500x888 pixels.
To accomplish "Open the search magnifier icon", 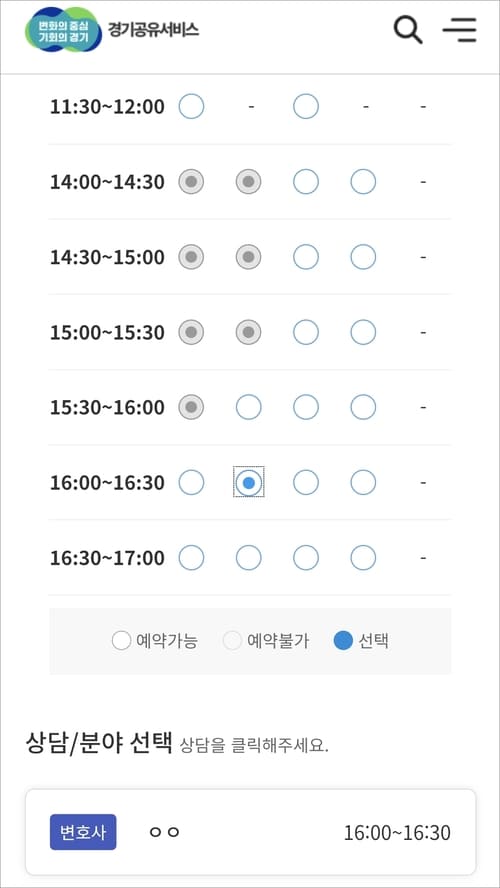I will [x=408, y=29].
